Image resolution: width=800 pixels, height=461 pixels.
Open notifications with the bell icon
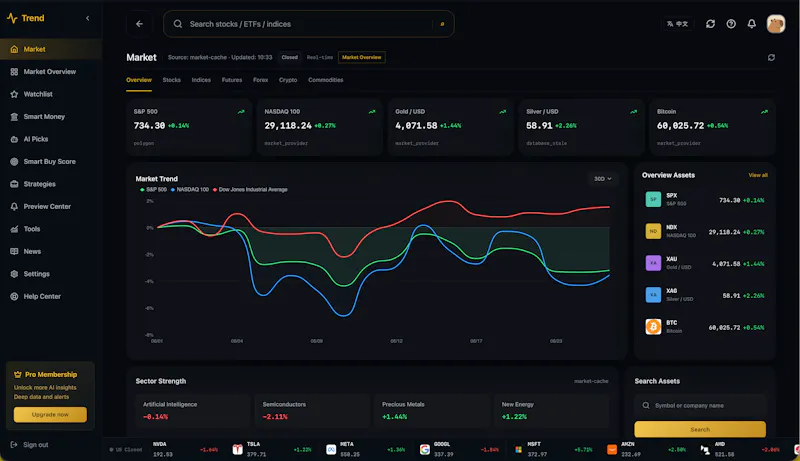click(752, 24)
